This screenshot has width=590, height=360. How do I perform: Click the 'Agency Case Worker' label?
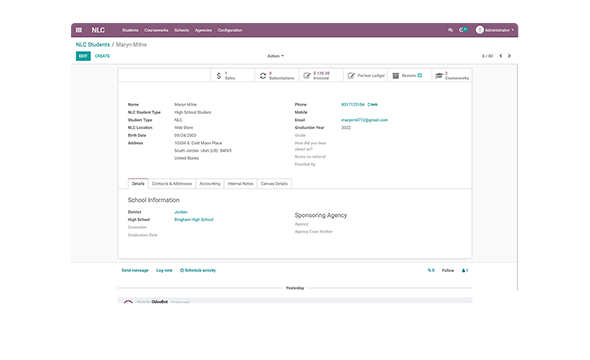(x=314, y=232)
